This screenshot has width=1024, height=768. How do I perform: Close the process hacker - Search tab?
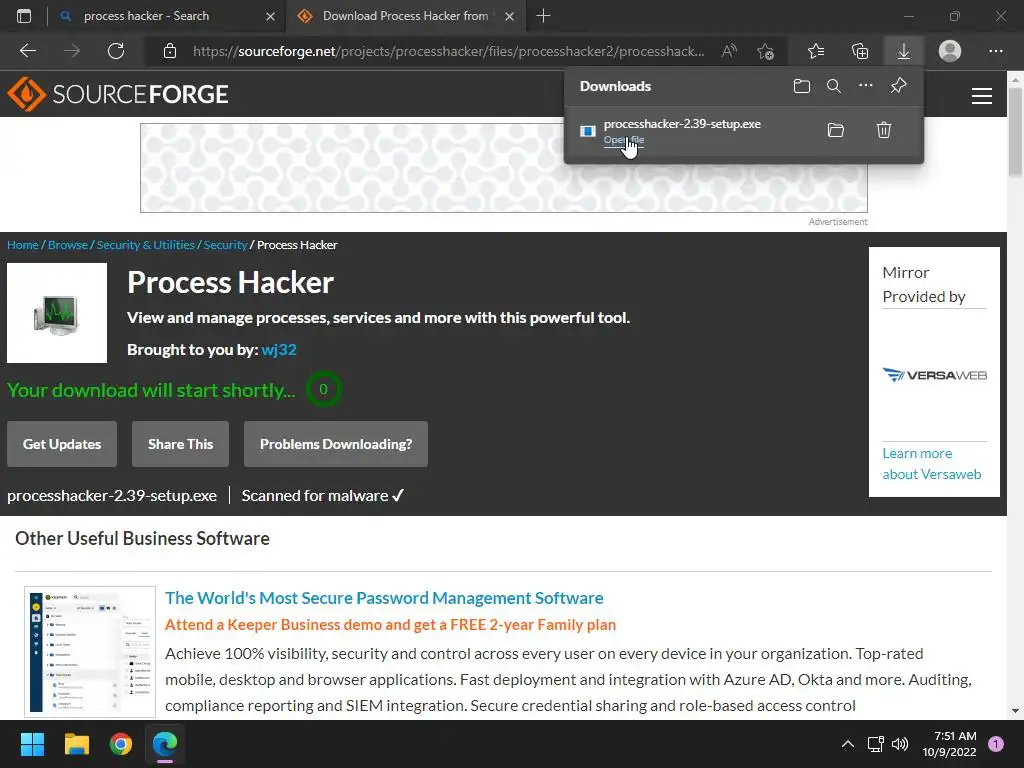coord(270,16)
